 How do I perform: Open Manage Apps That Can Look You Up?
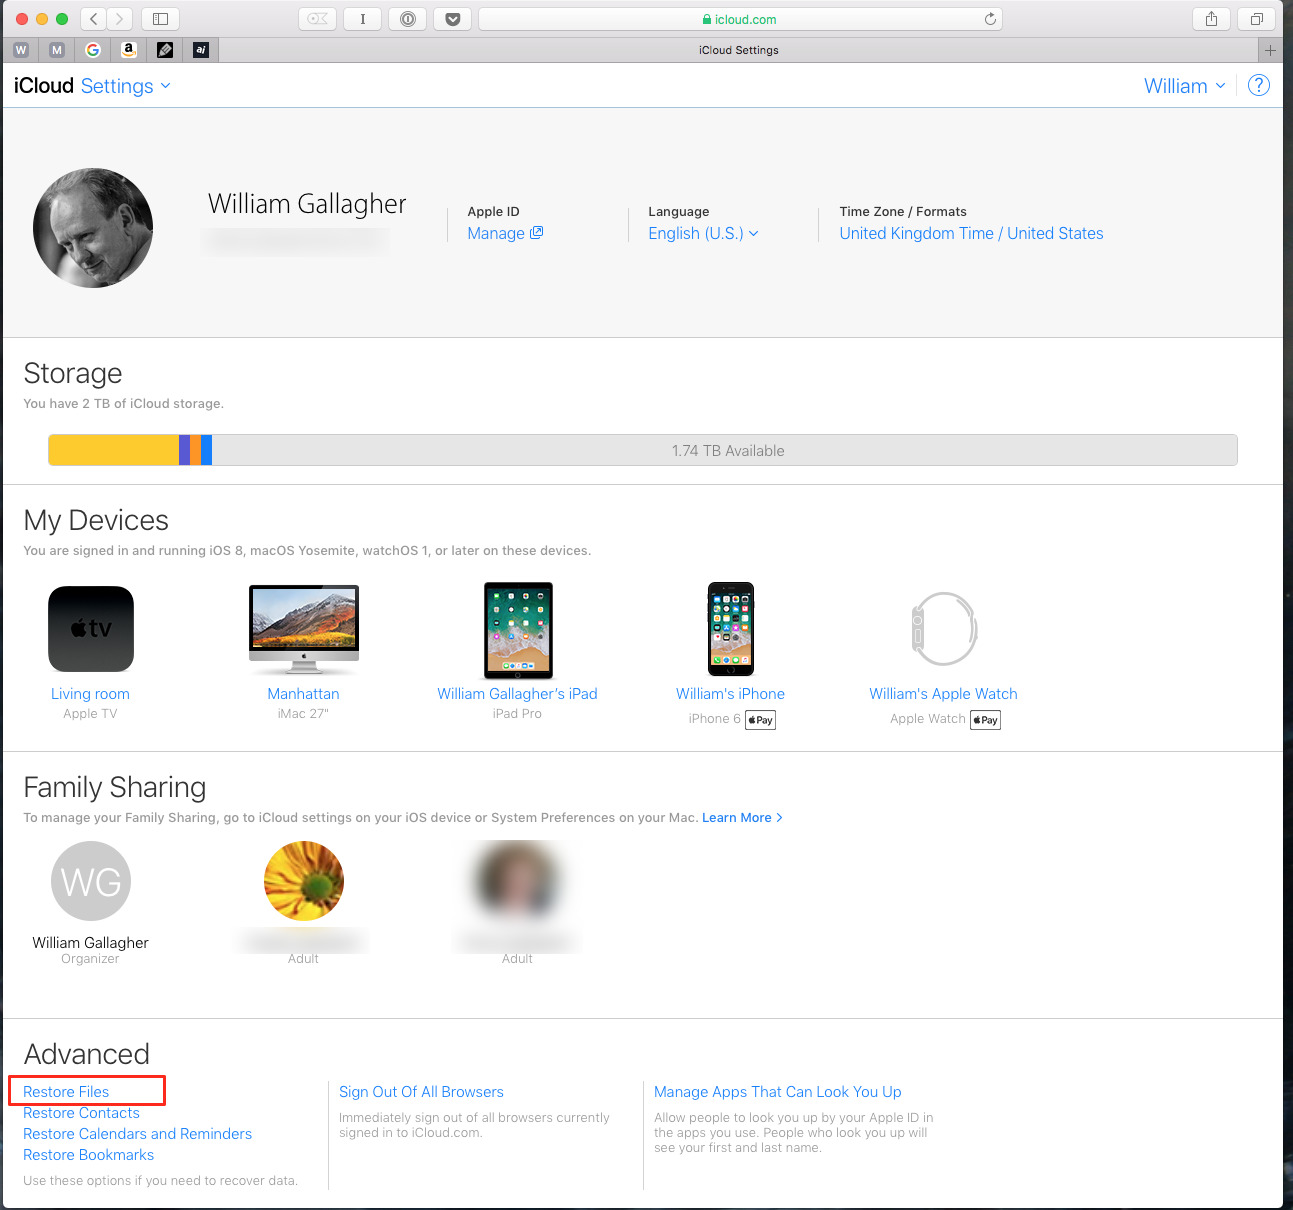(778, 1092)
